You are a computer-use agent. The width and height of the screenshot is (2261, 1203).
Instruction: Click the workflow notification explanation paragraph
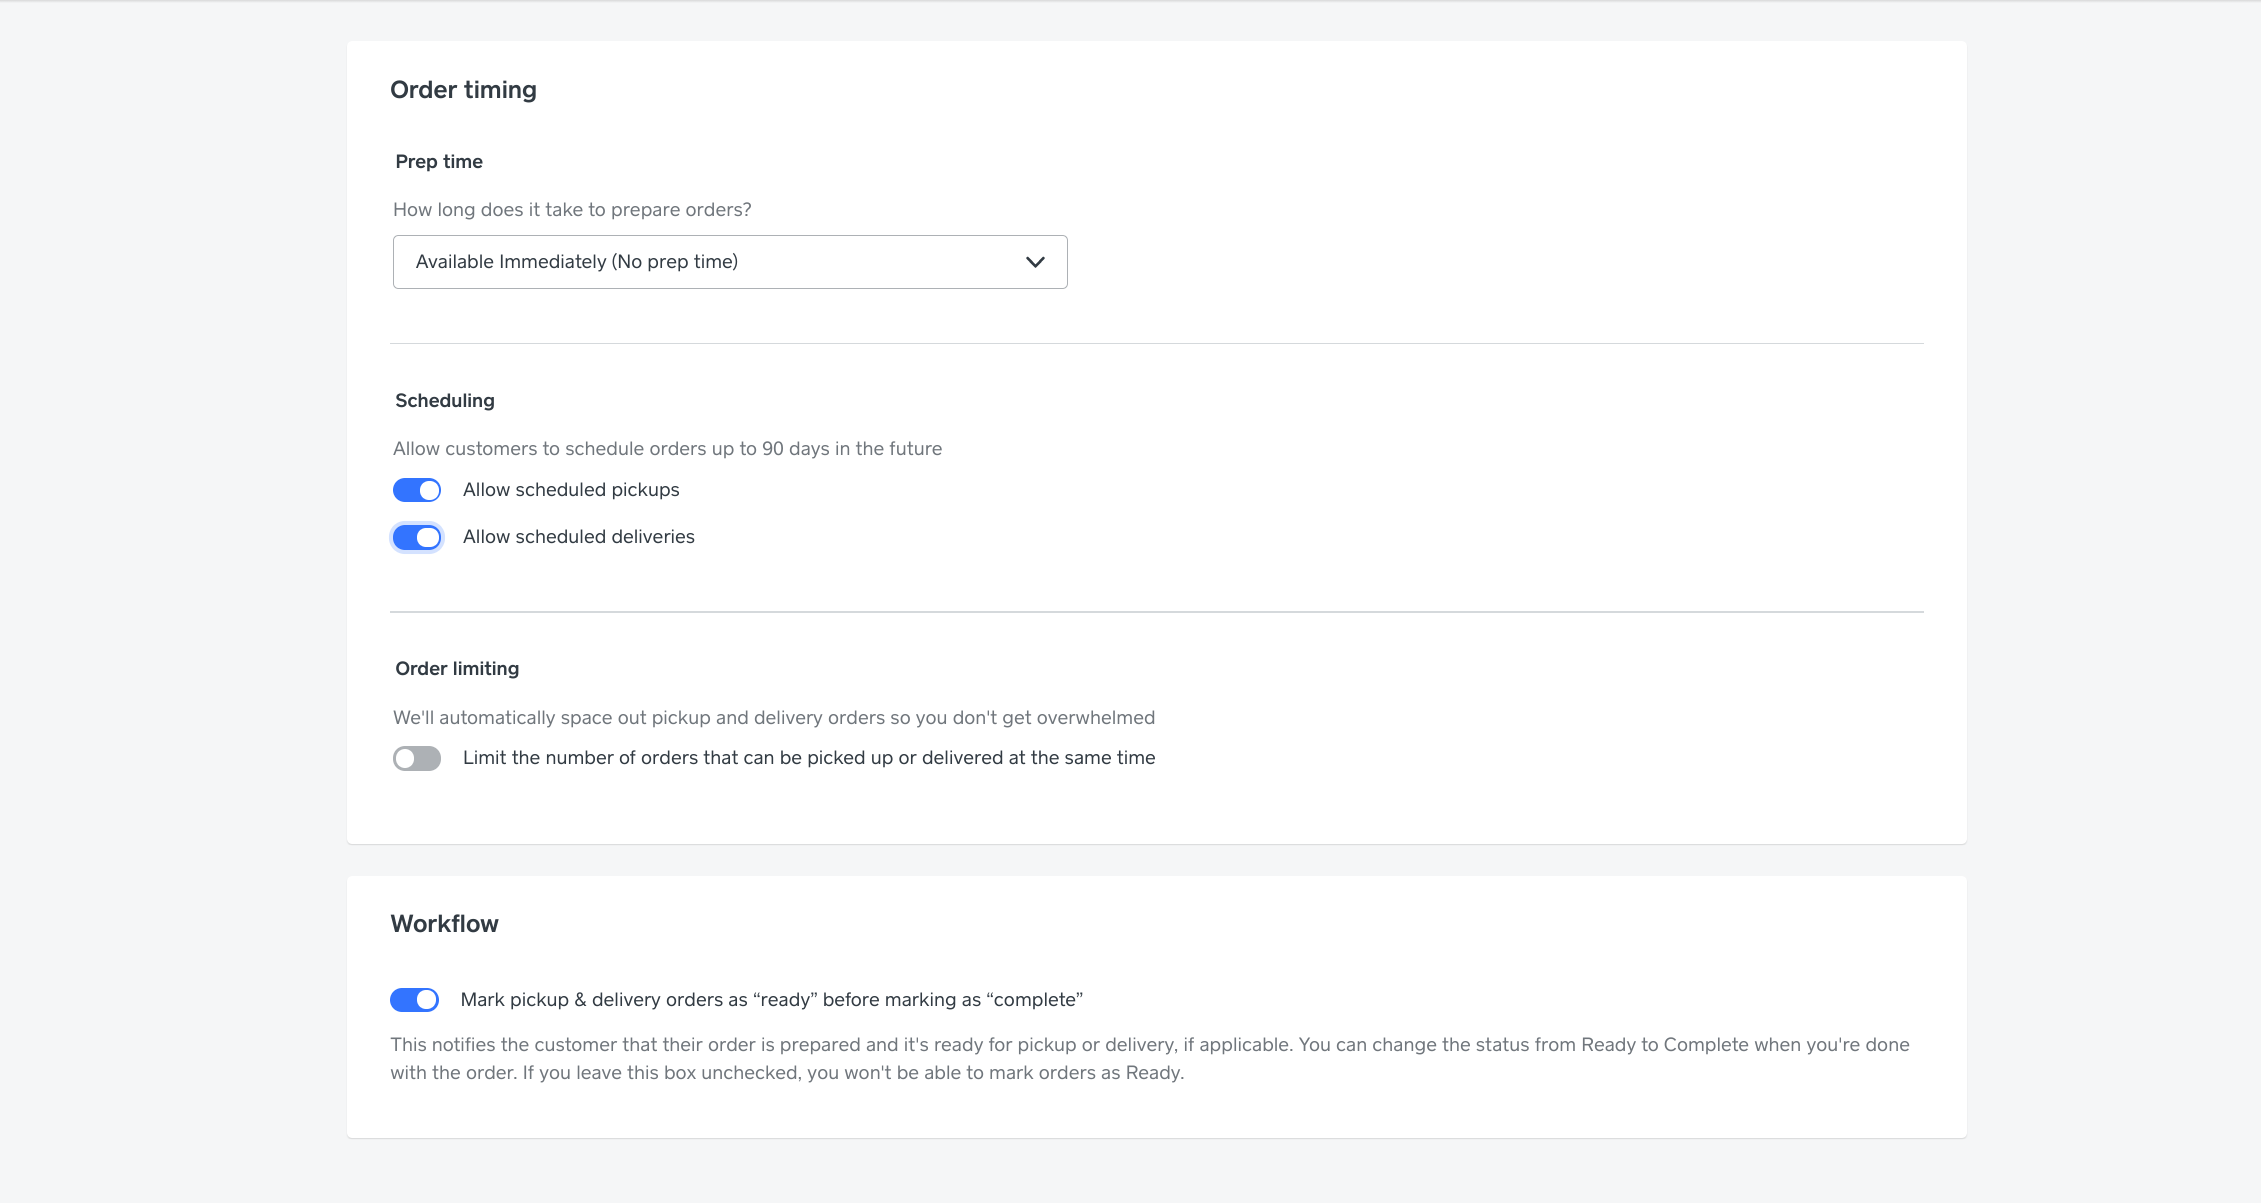(x=1149, y=1058)
